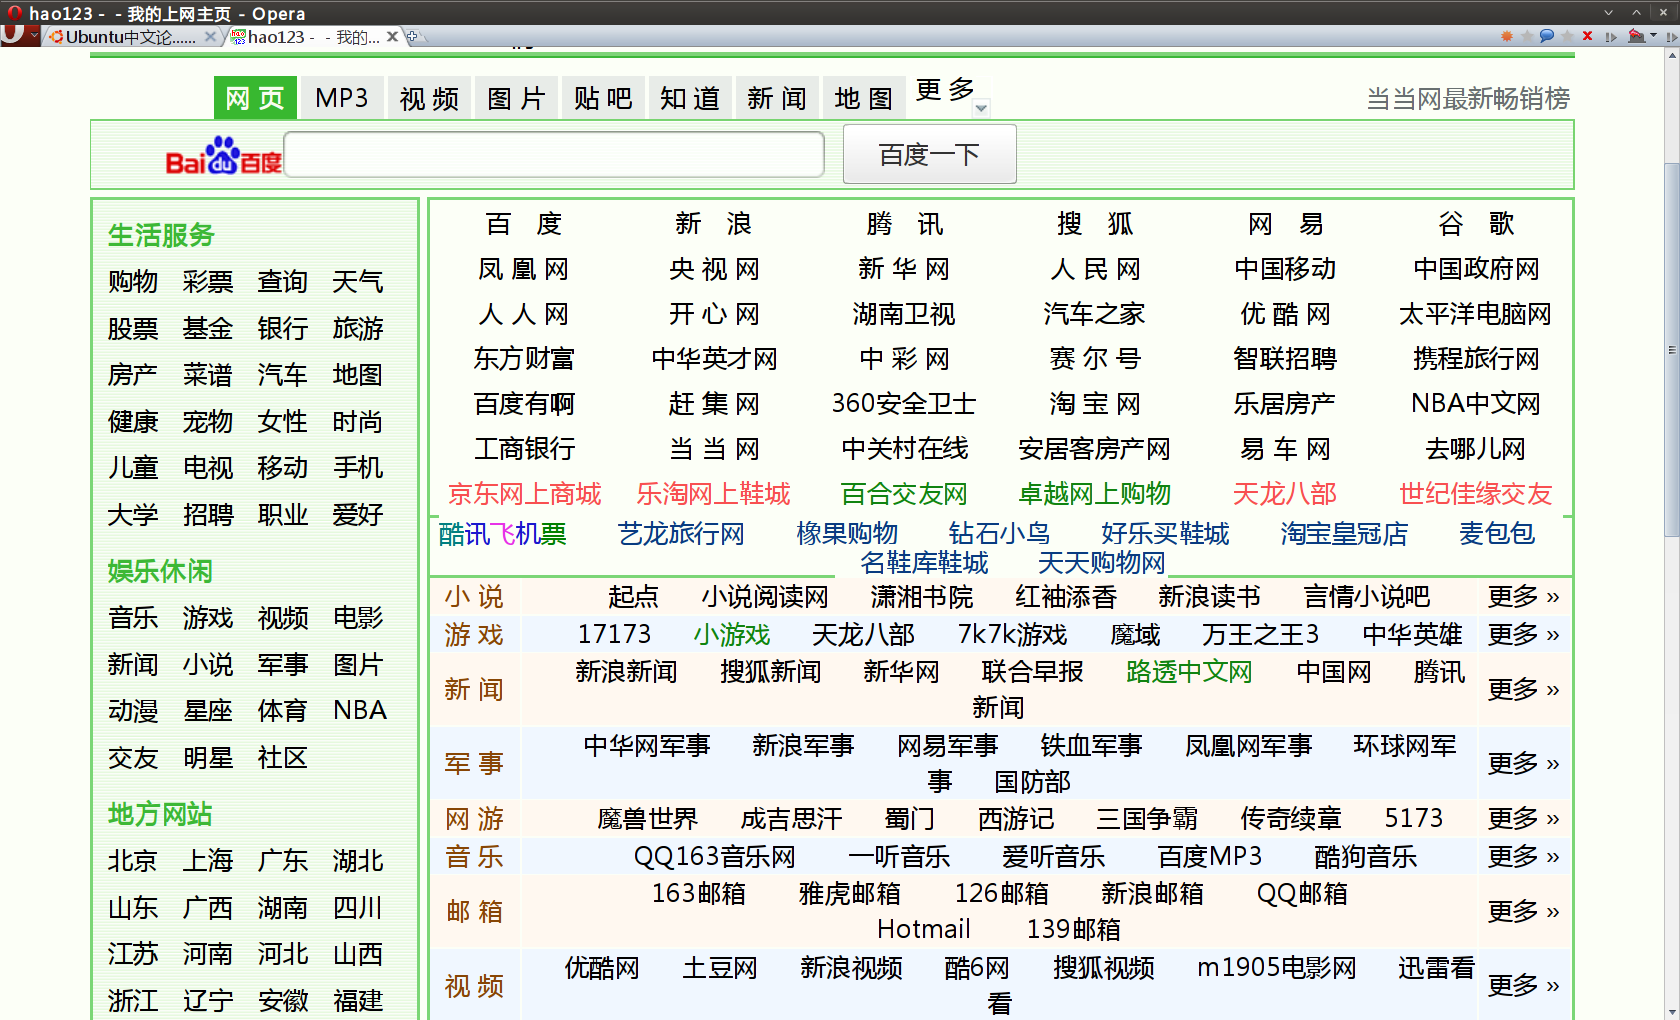
Task: Show 更多 in the 网游 row
Action: tap(1523, 818)
